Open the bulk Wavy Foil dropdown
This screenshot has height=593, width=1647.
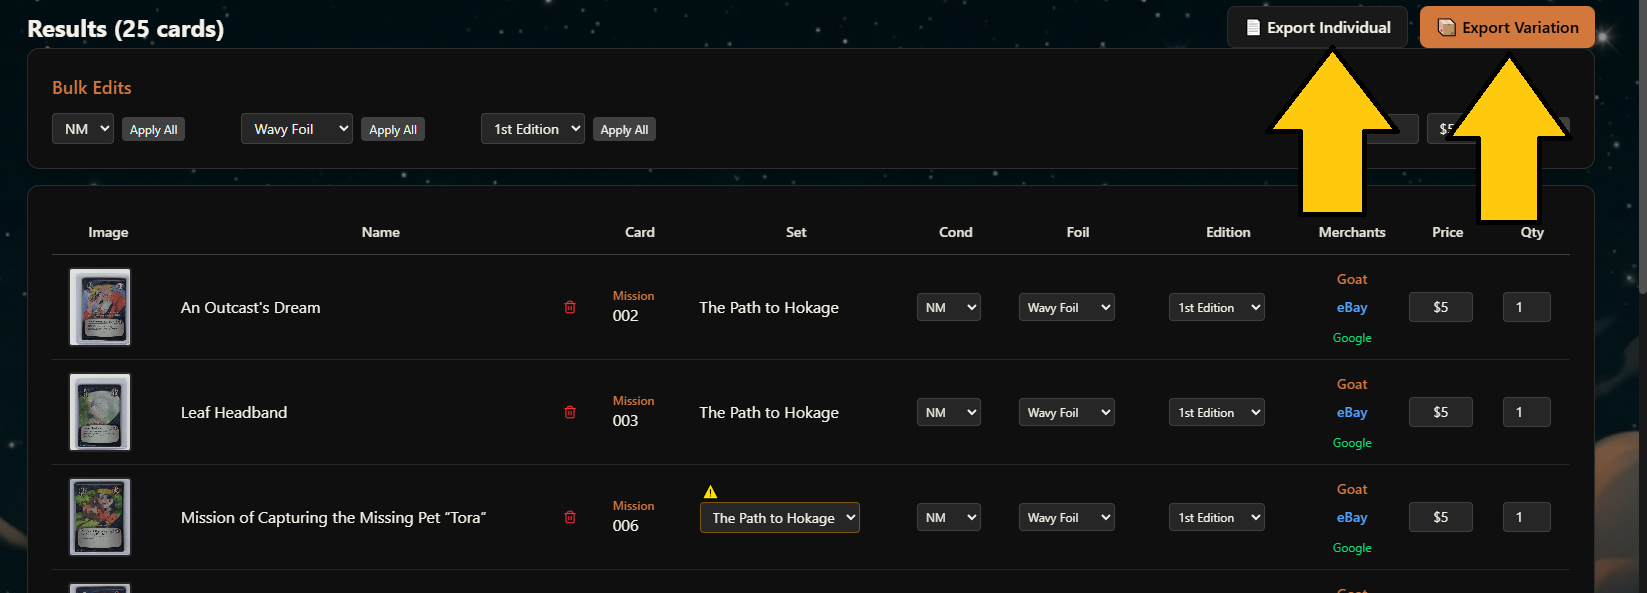[297, 129]
